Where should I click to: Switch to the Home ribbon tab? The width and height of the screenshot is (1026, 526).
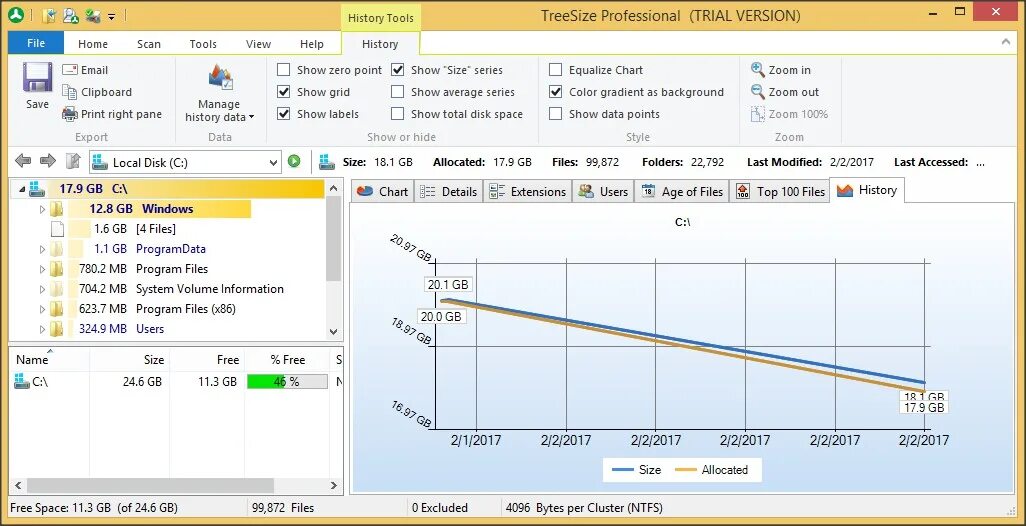click(93, 44)
